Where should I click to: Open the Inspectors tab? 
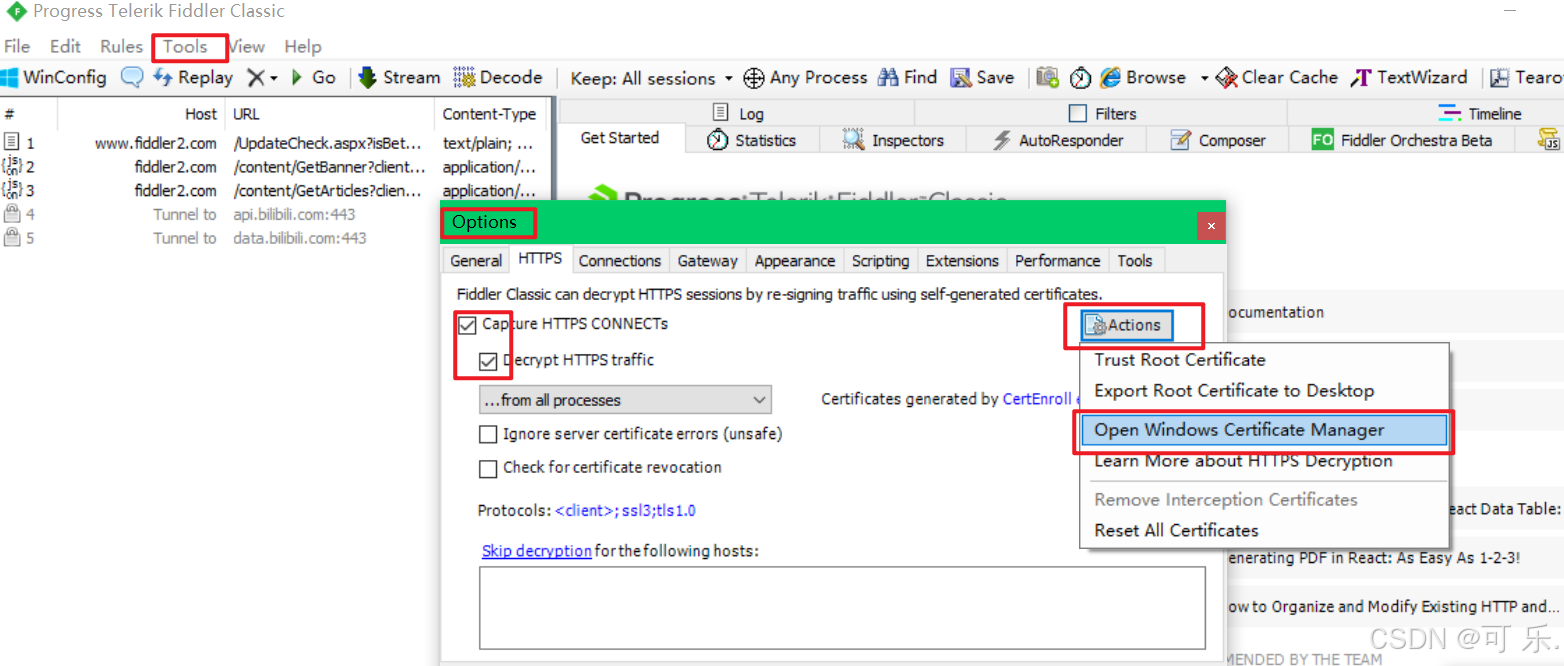(893, 140)
